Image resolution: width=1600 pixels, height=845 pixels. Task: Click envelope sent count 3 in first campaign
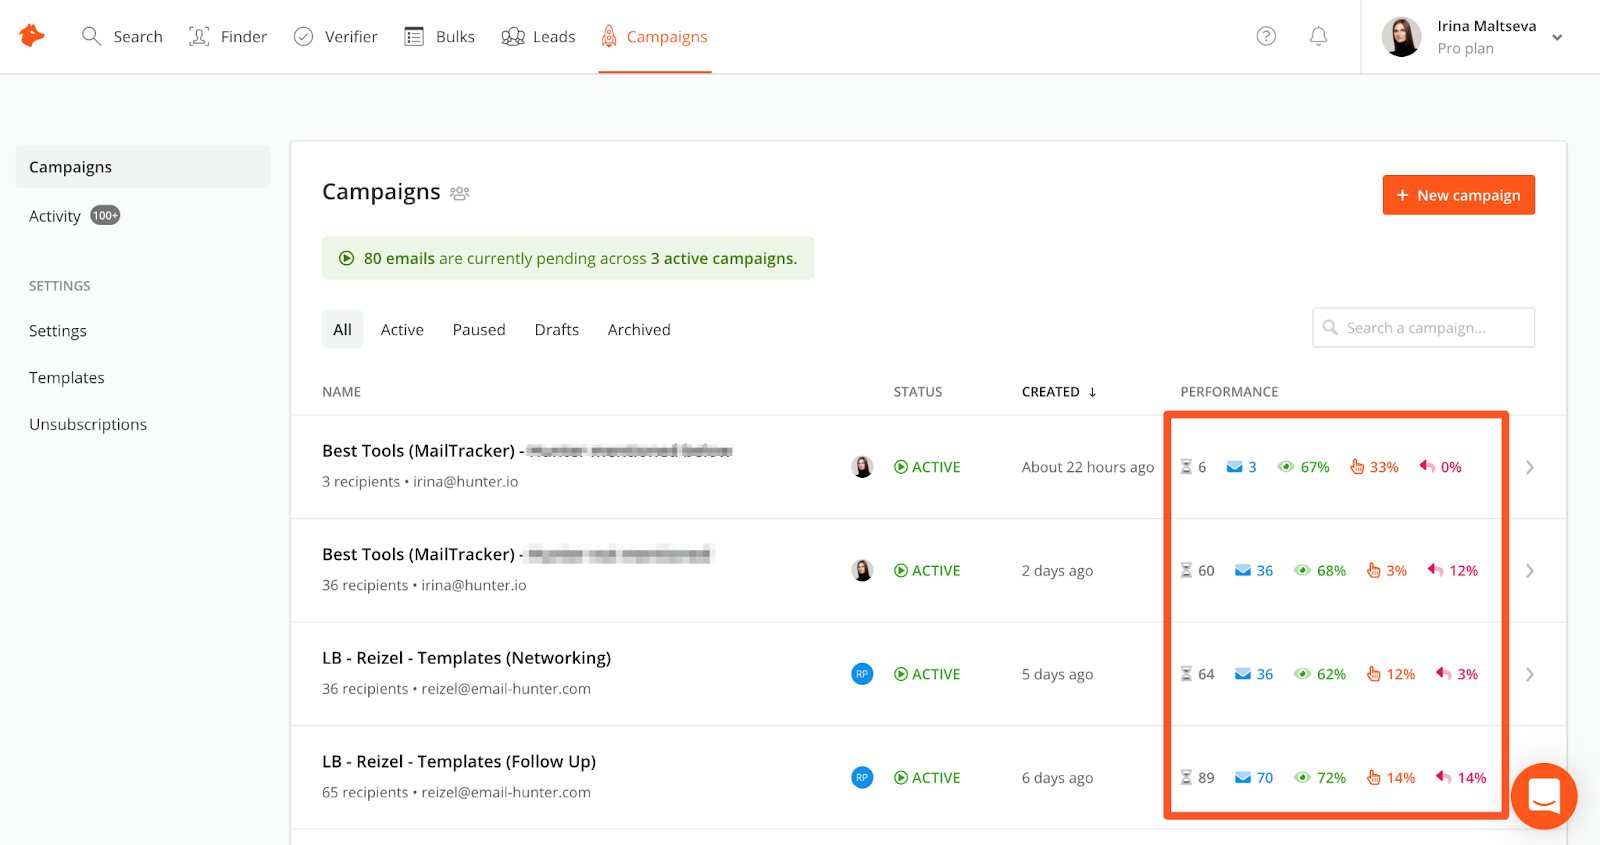(1242, 467)
